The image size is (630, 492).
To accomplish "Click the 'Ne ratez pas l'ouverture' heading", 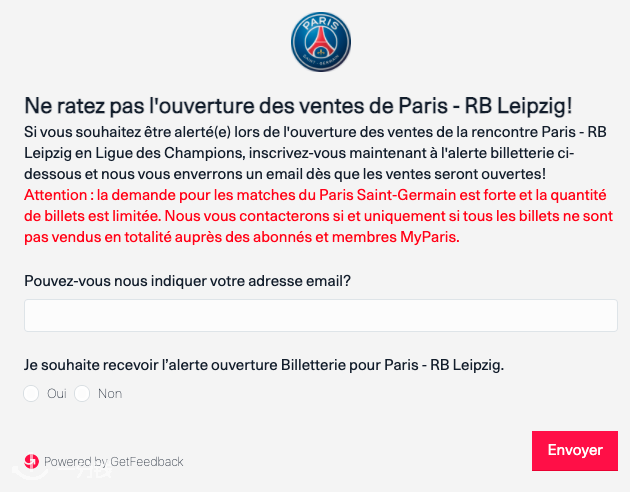I will click(x=298, y=106).
